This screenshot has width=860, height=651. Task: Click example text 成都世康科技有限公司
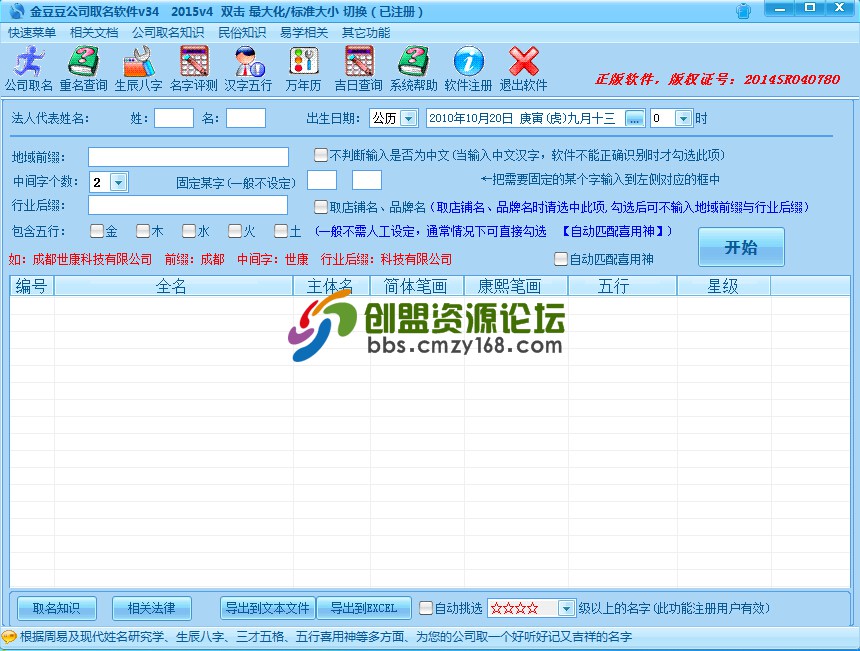(92, 259)
